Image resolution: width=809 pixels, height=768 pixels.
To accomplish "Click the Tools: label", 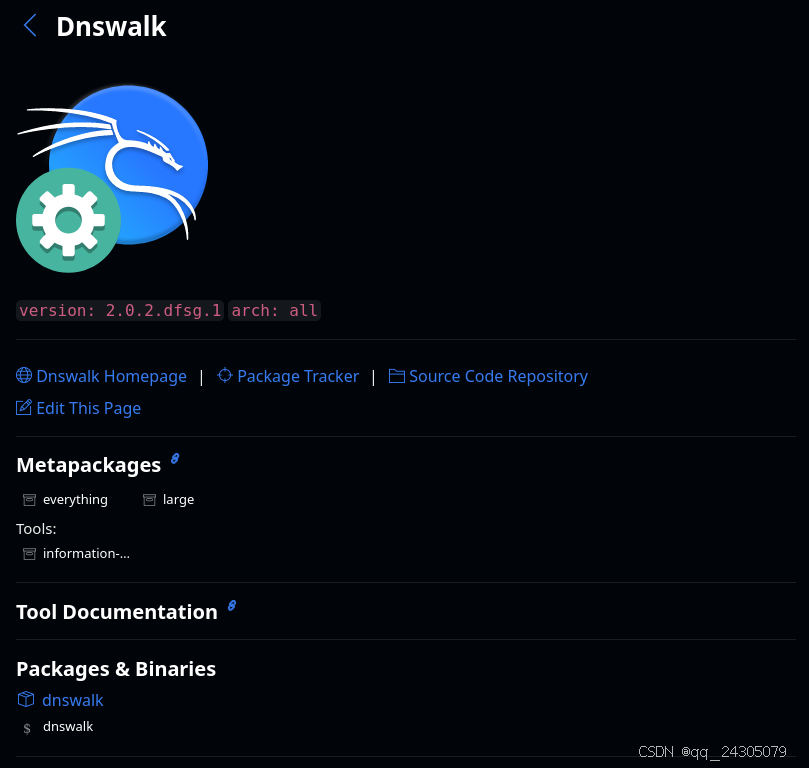I will pyautogui.click(x=36, y=529).
